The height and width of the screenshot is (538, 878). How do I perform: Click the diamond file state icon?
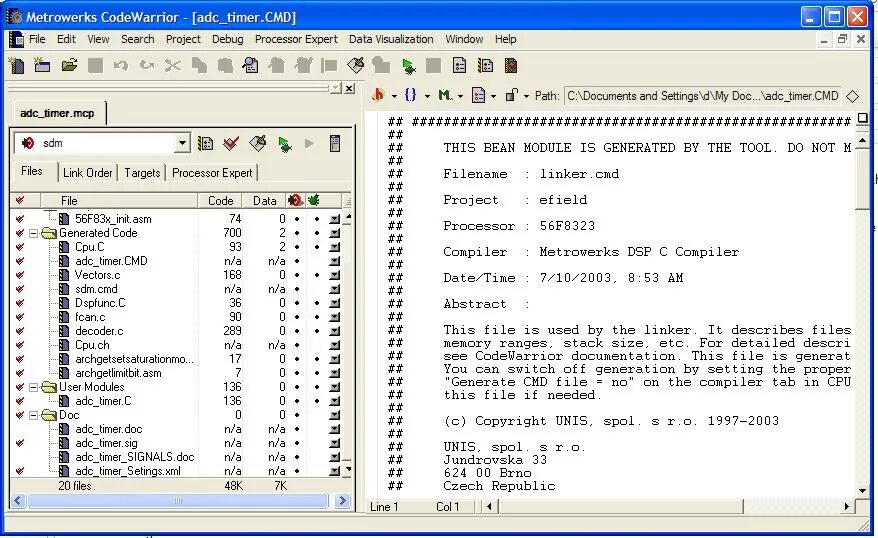click(x=853, y=96)
